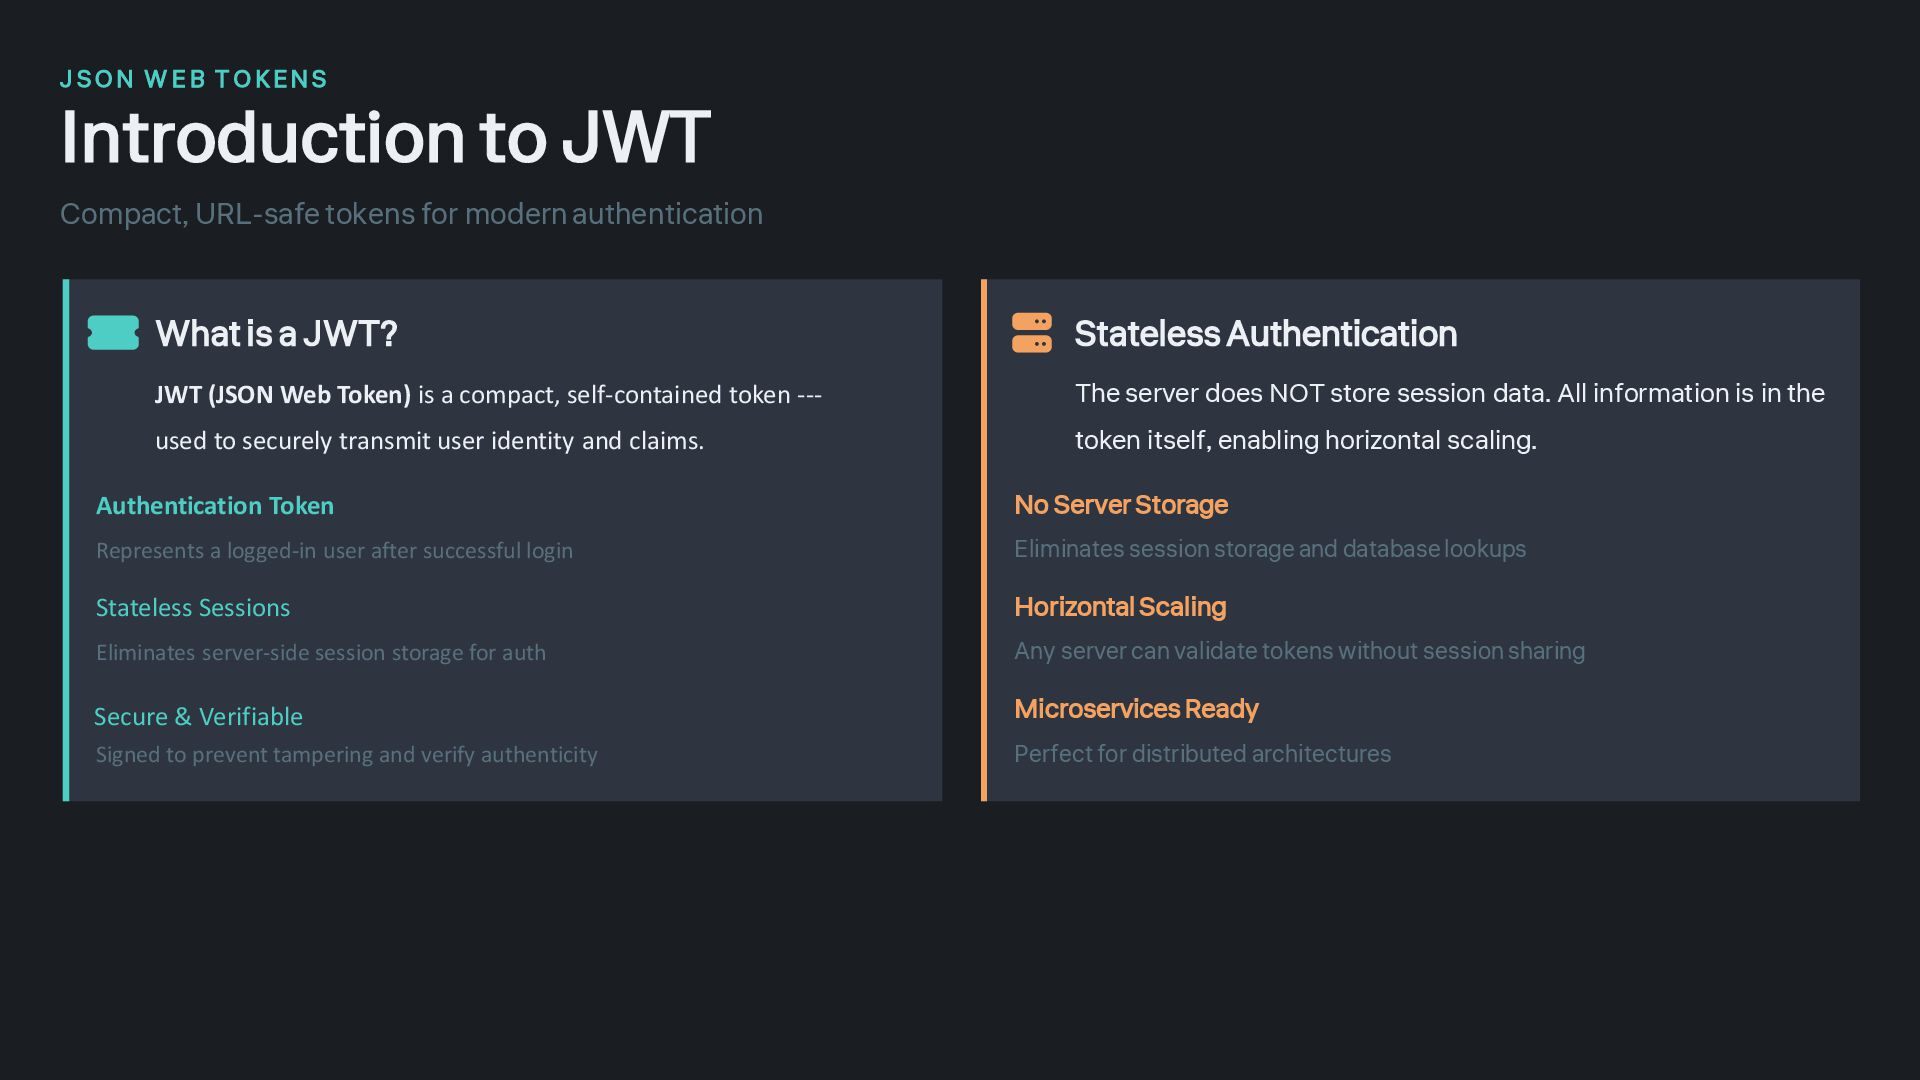Click the 'Stateless Sessions' heading
This screenshot has height=1080, width=1920.
(193, 608)
